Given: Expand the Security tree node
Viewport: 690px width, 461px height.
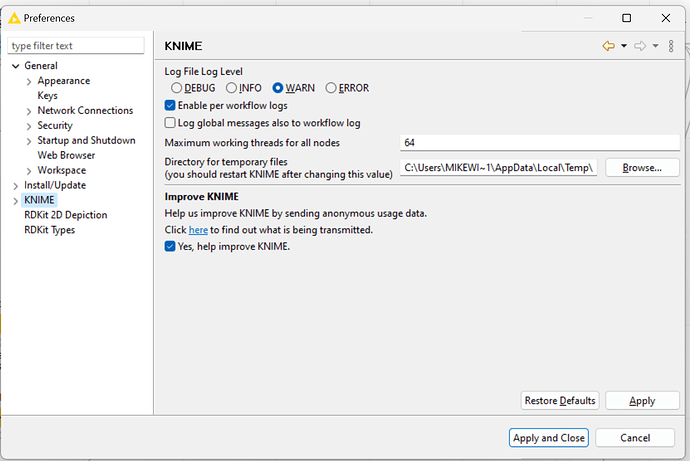Looking at the screenshot, I should pyautogui.click(x=29, y=126).
